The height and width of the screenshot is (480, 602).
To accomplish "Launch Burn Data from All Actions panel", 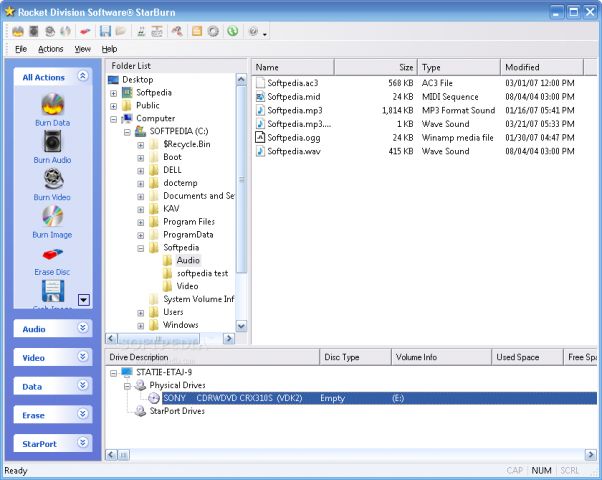I will pyautogui.click(x=53, y=110).
